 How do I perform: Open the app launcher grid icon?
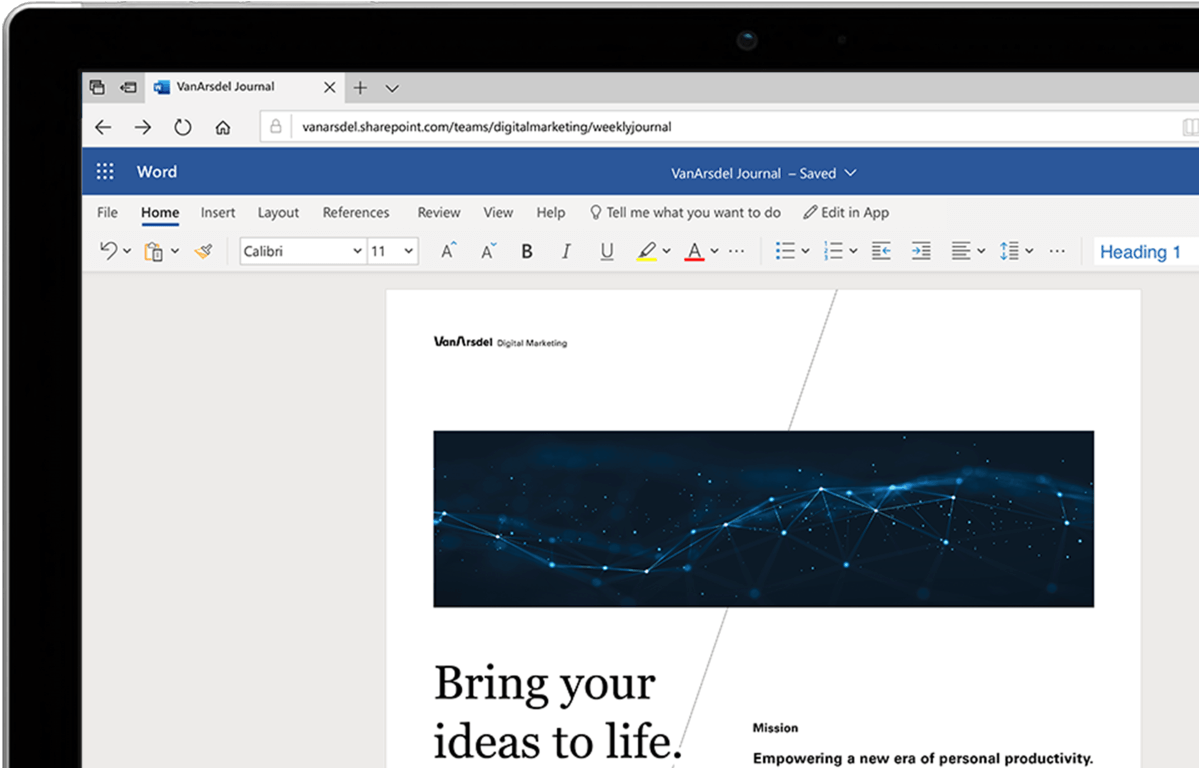(105, 171)
